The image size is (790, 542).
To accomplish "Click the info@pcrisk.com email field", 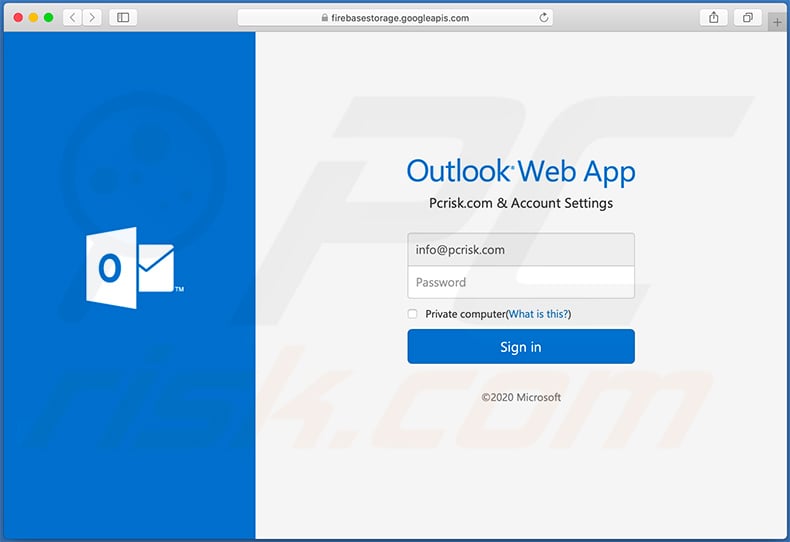I will [x=521, y=249].
